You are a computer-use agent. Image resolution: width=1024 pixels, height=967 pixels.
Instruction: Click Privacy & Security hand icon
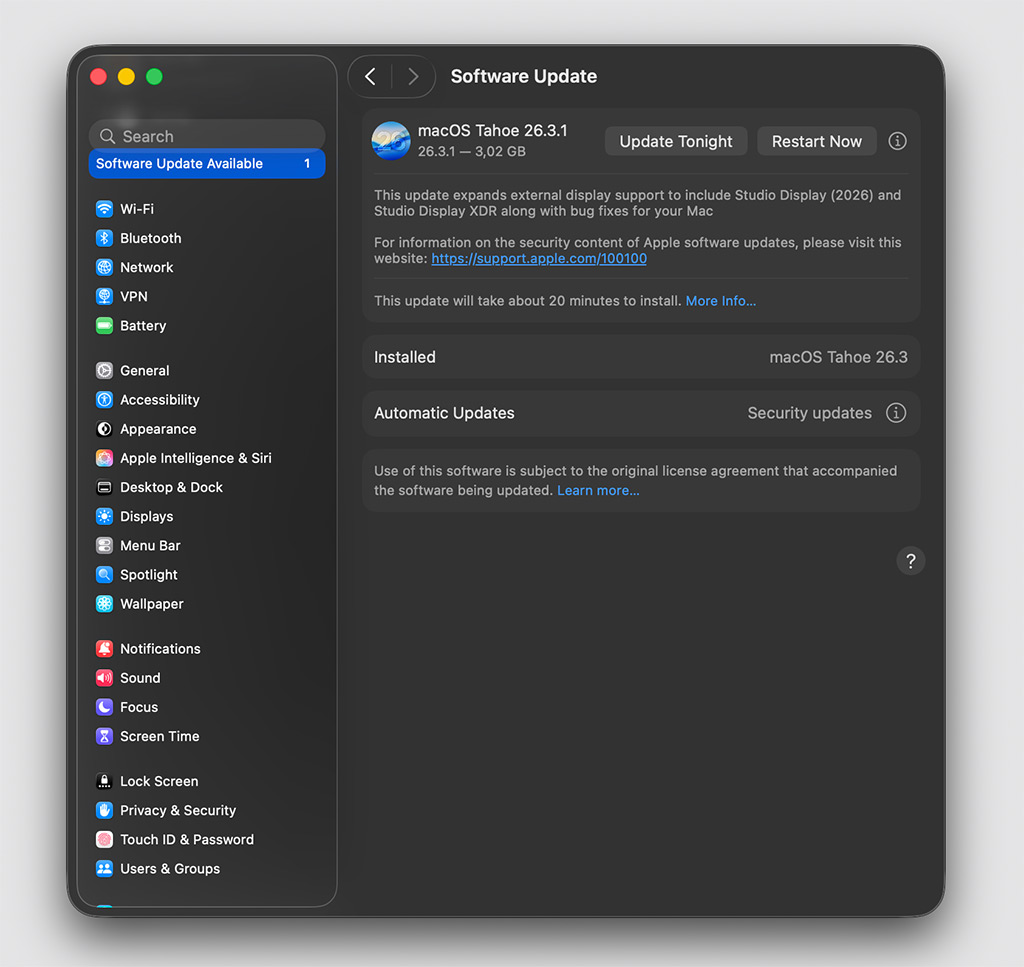point(104,810)
